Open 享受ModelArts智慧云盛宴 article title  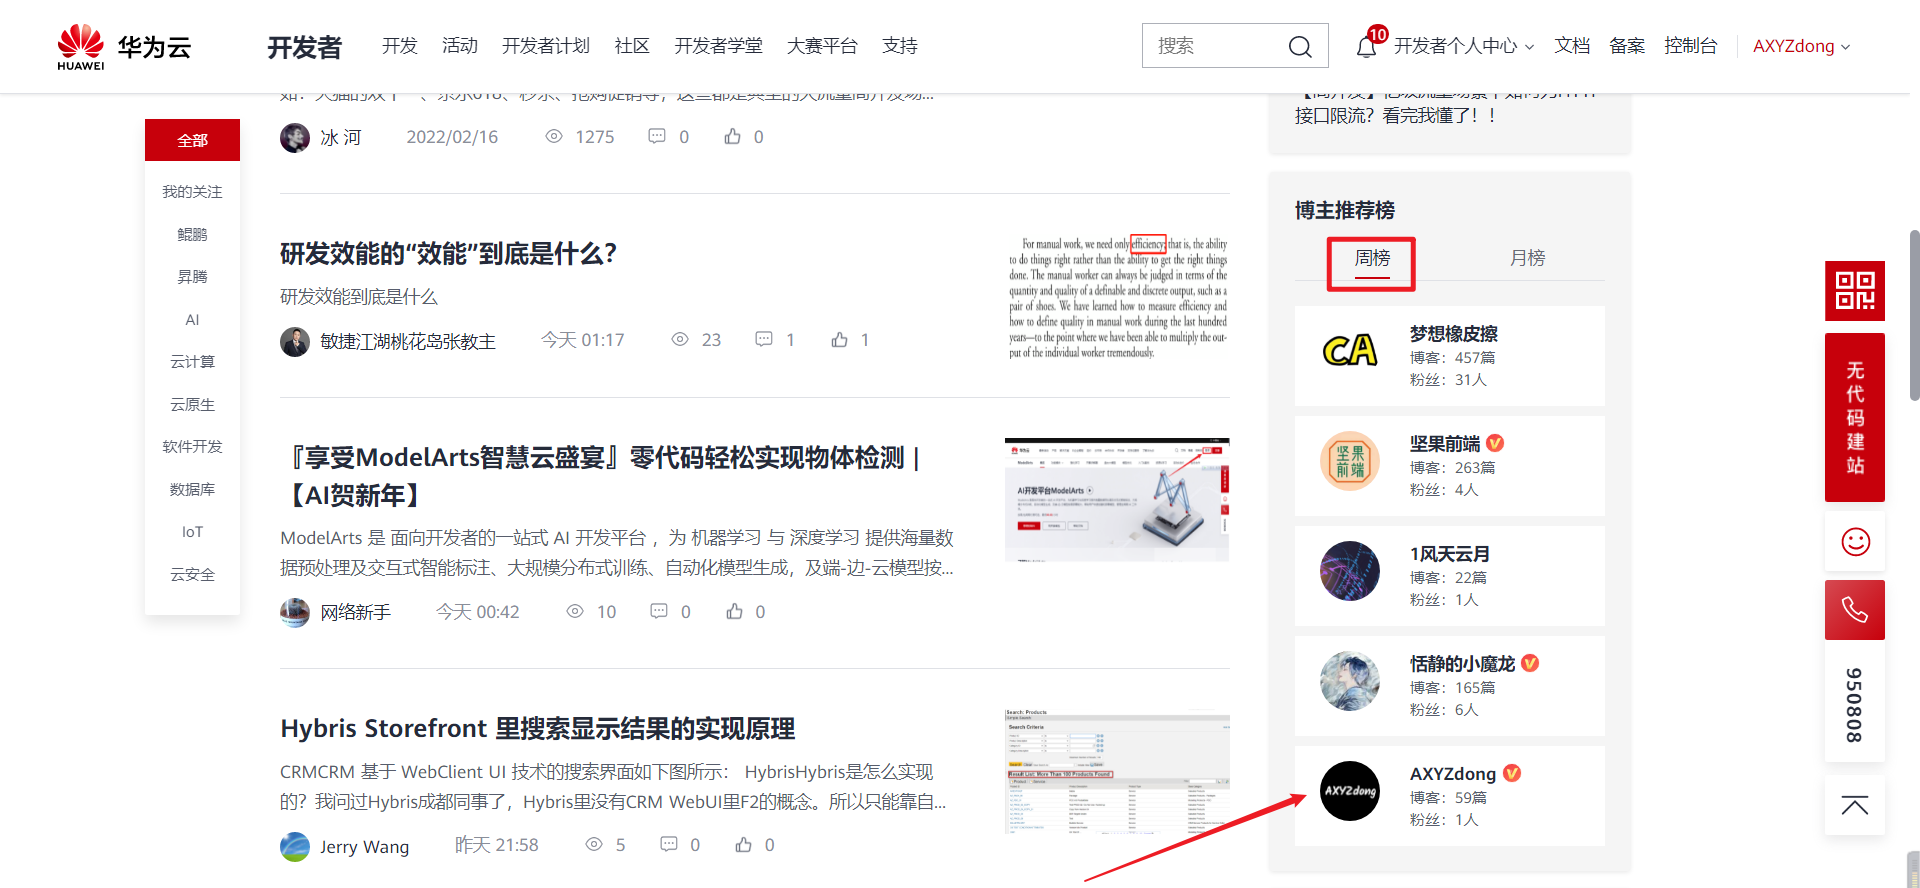[602, 476]
